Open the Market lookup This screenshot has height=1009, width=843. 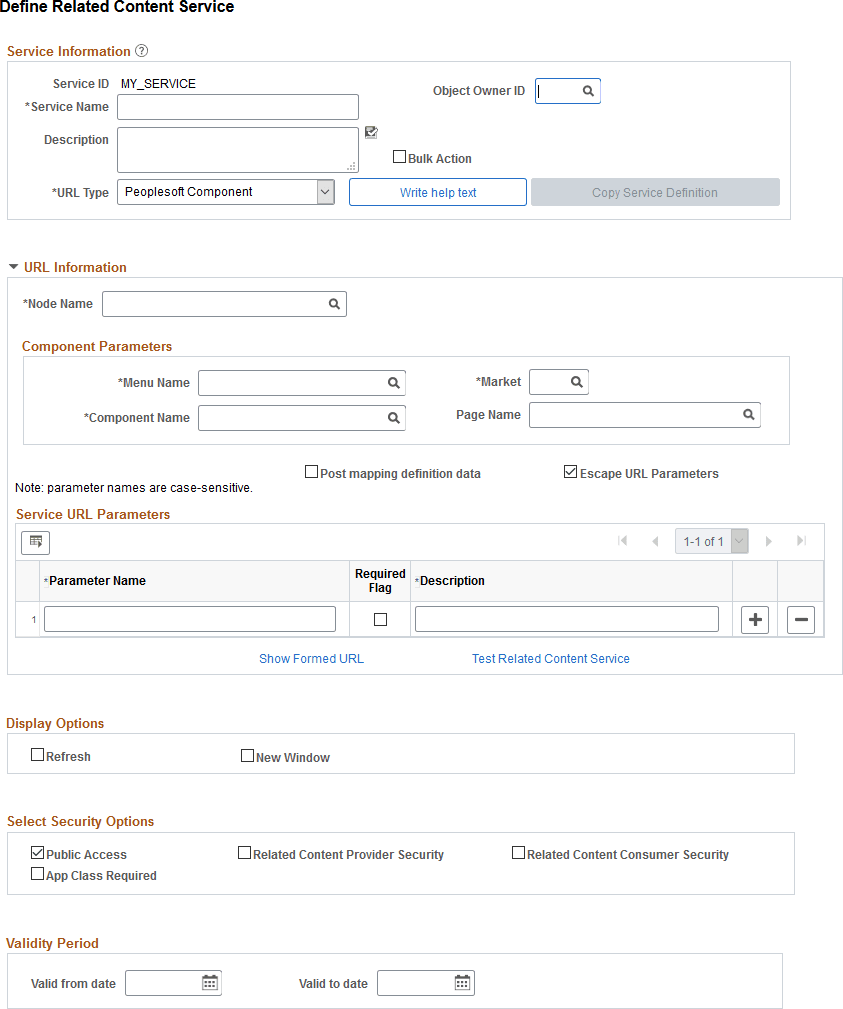pos(576,381)
